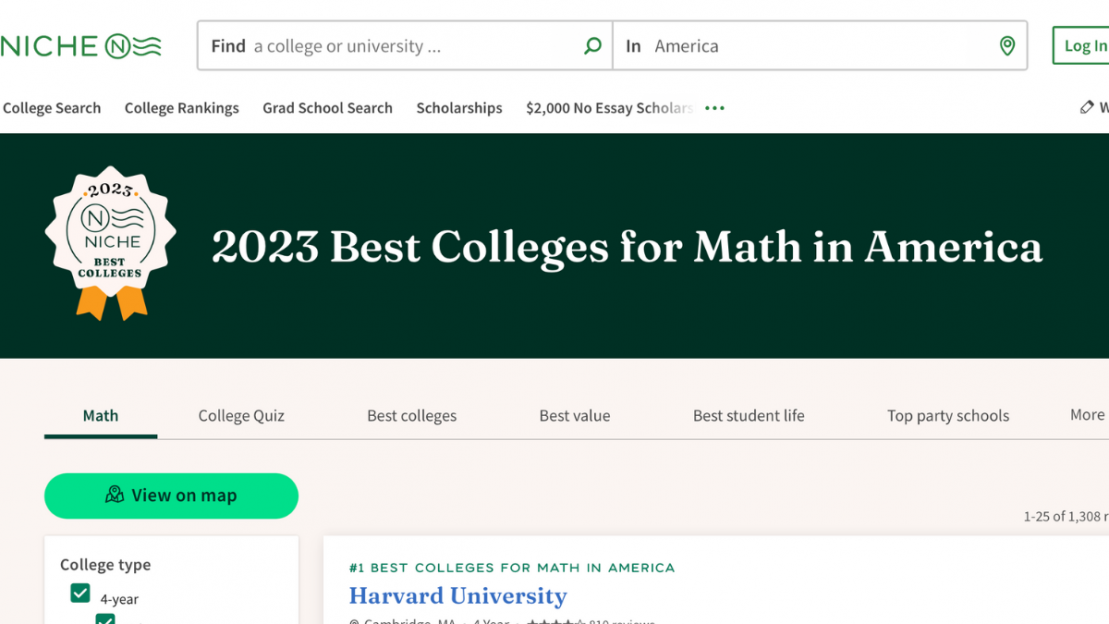Click the Log In button
Viewport: 1109px width, 624px height.
point(1088,45)
